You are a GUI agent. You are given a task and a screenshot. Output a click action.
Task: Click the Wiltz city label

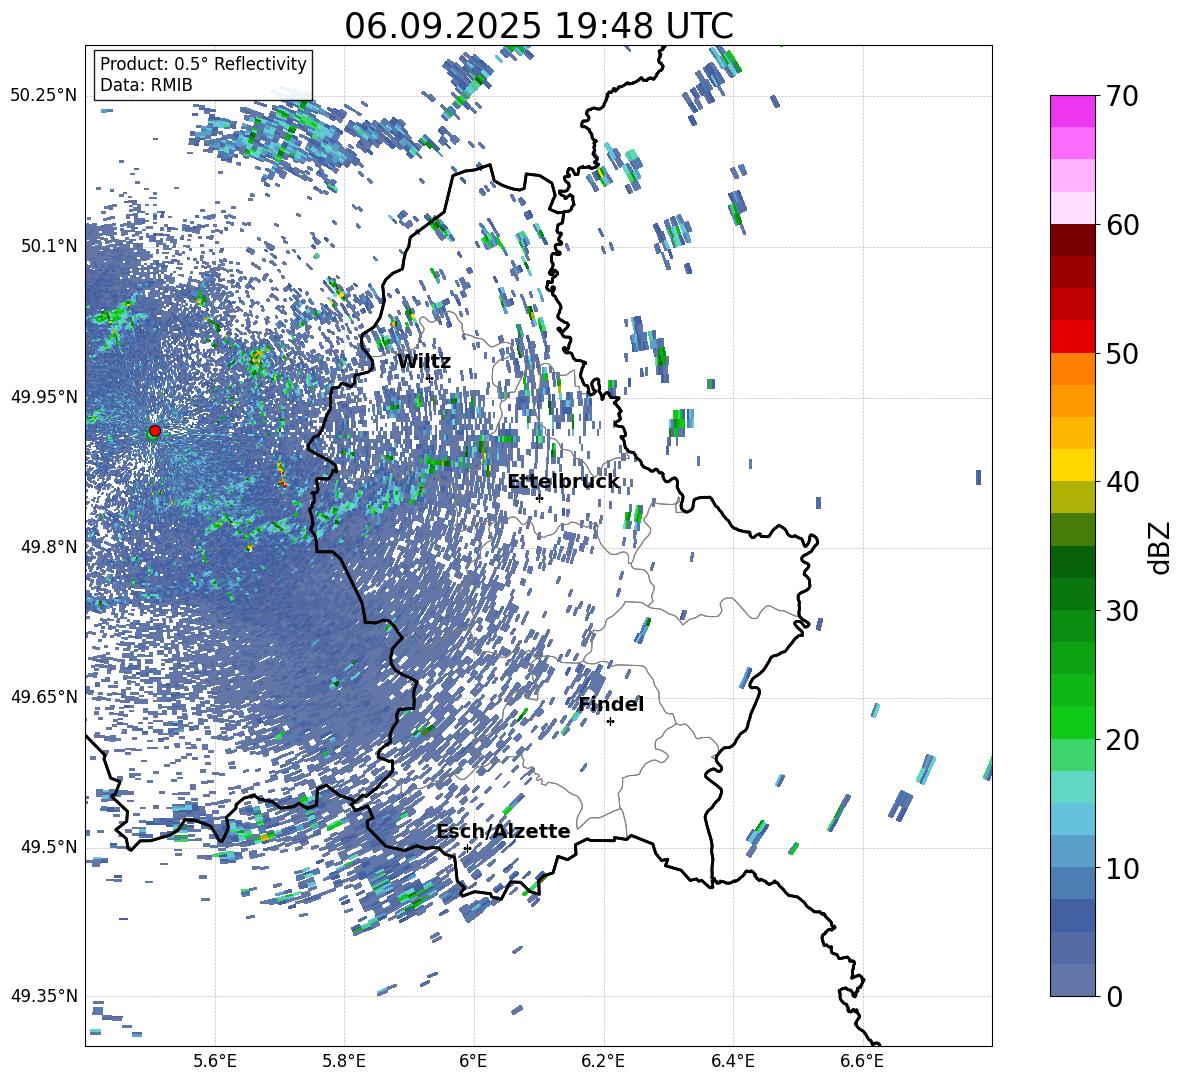pyautogui.click(x=424, y=362)
